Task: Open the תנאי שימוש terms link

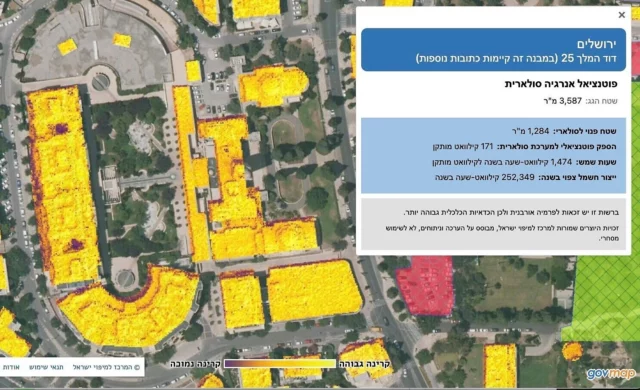Action: [x=46, y=367]
